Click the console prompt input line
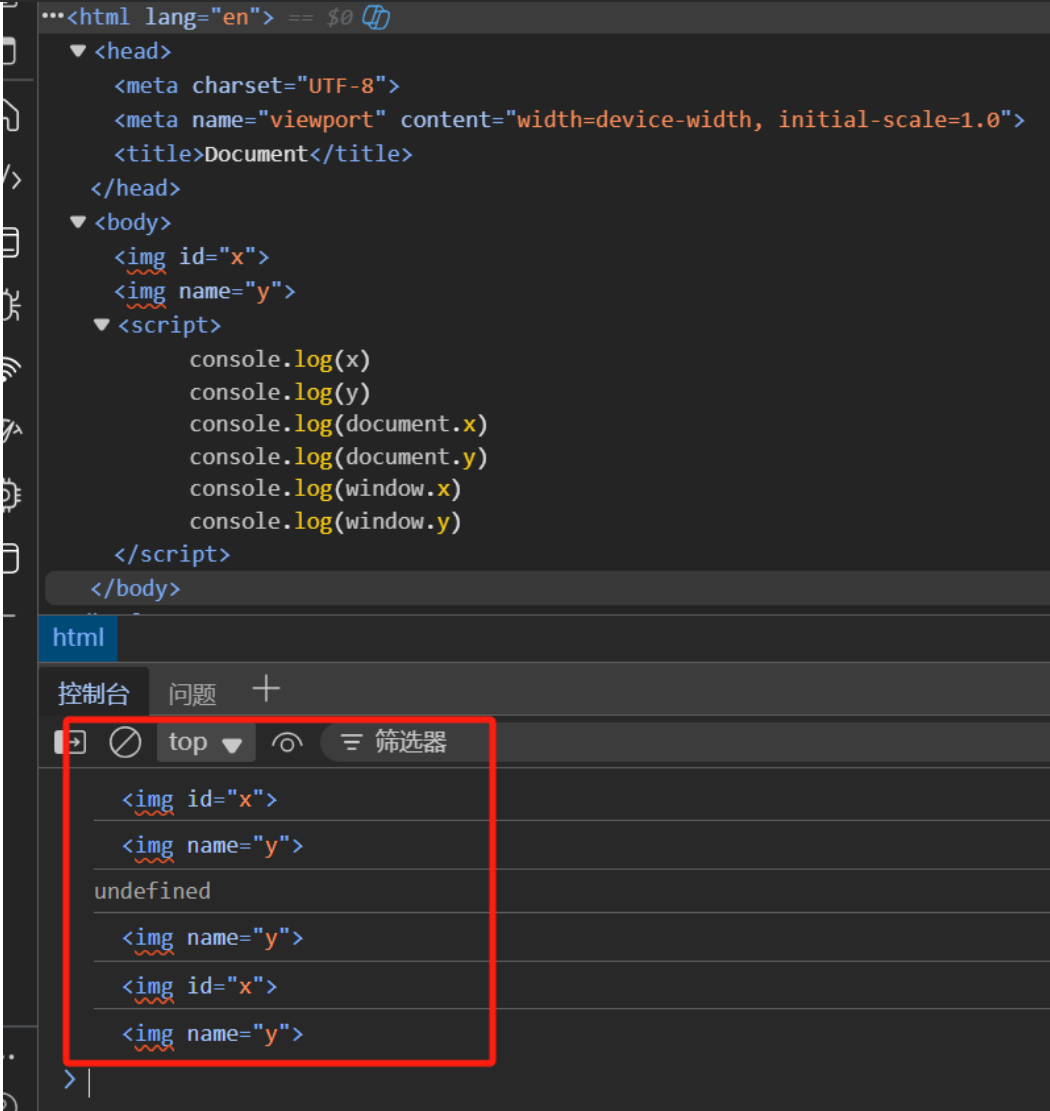The image size is (1050, 1111). 567,1081
